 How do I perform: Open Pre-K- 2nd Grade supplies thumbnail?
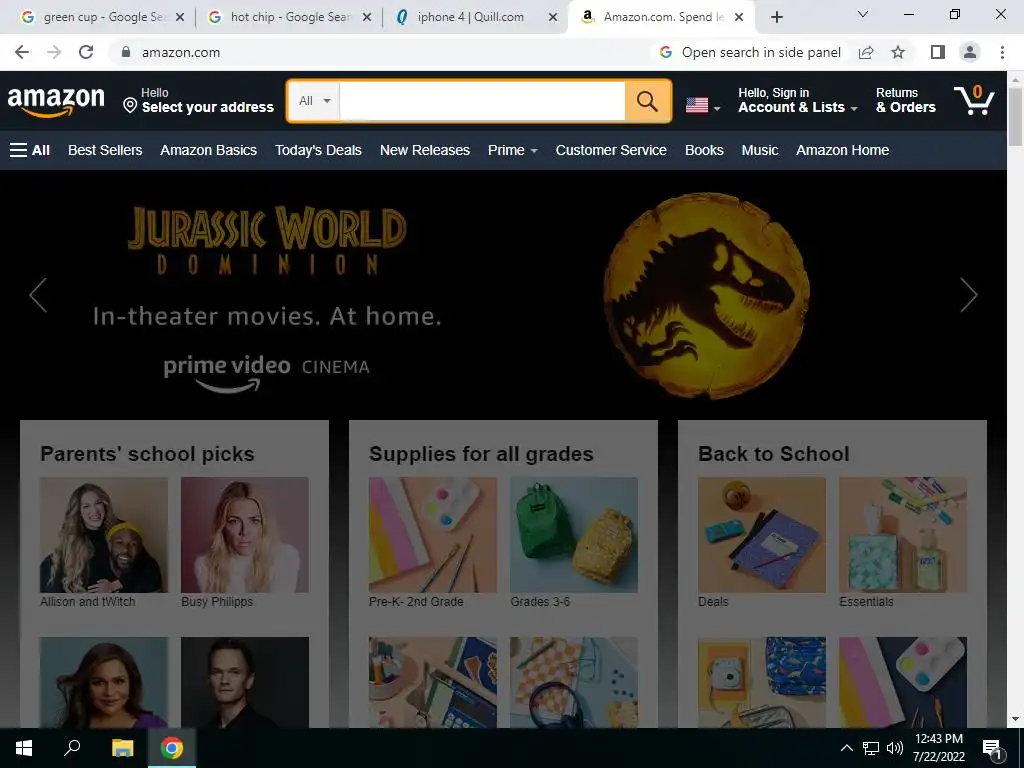click(433, 535)
